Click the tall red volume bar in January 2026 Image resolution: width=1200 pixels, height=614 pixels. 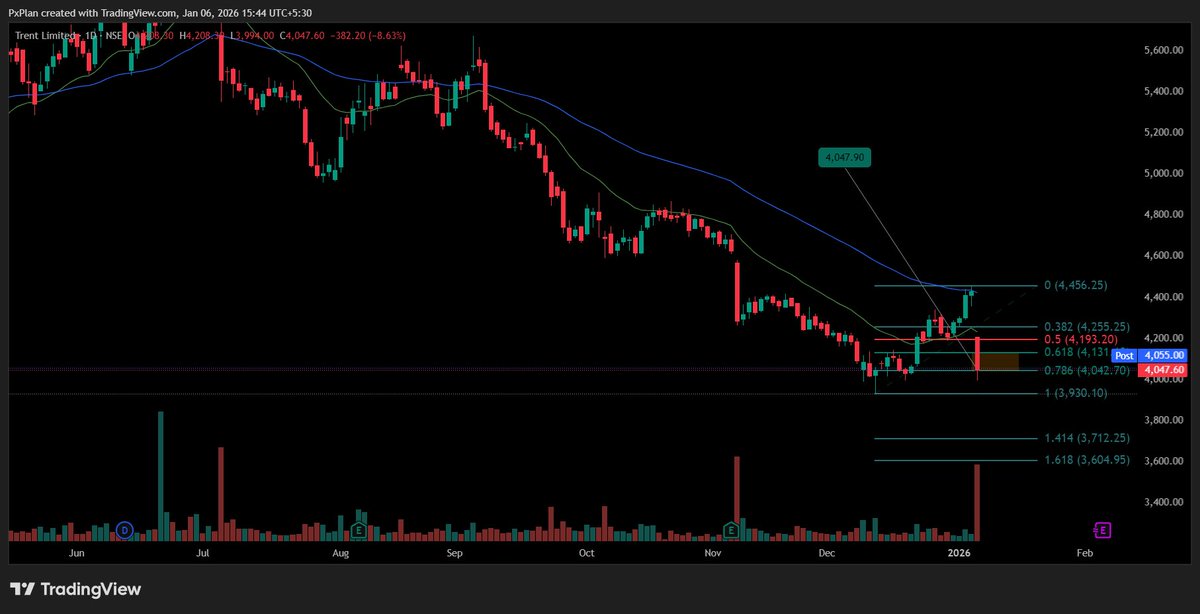pos(977,502)
